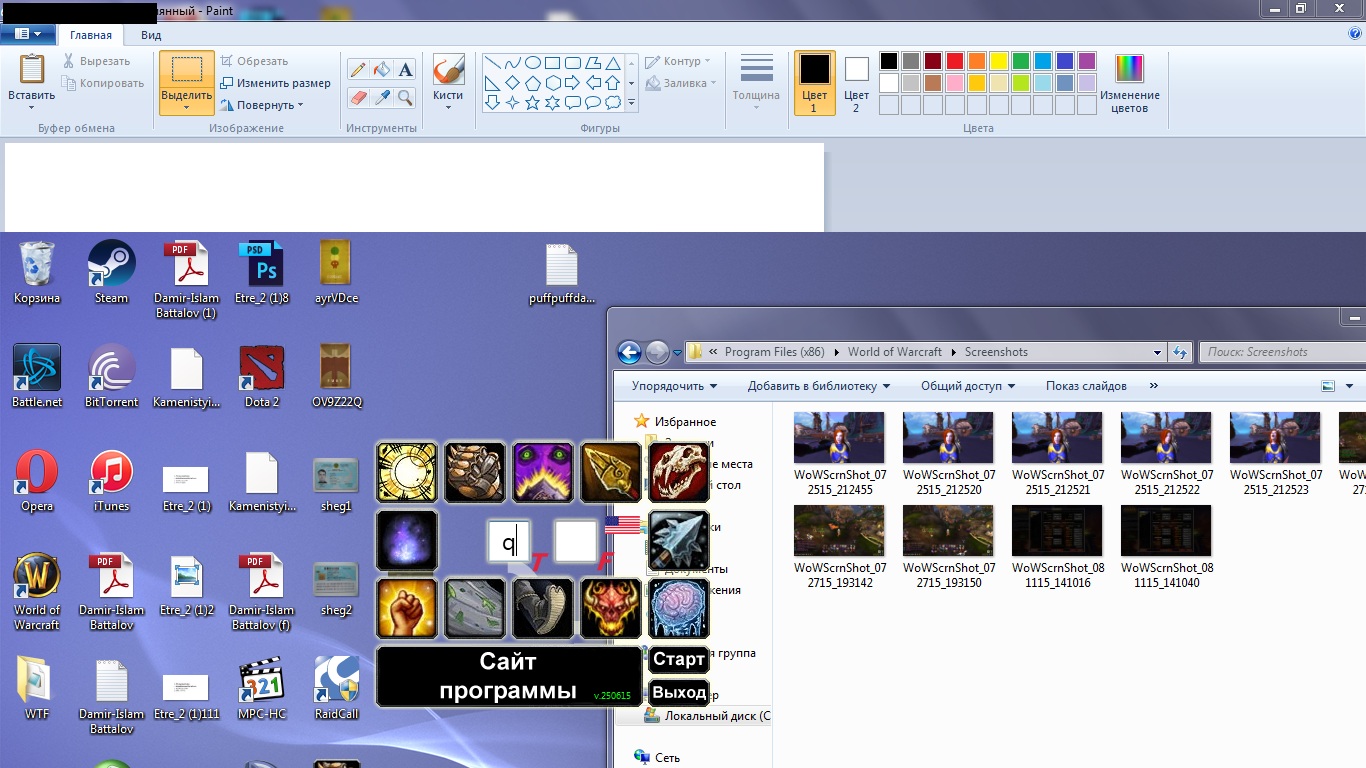The width and height of the screenshot is (1366, 768).
Task: Click the Вставить paste icon
Action: coord(32,70)
